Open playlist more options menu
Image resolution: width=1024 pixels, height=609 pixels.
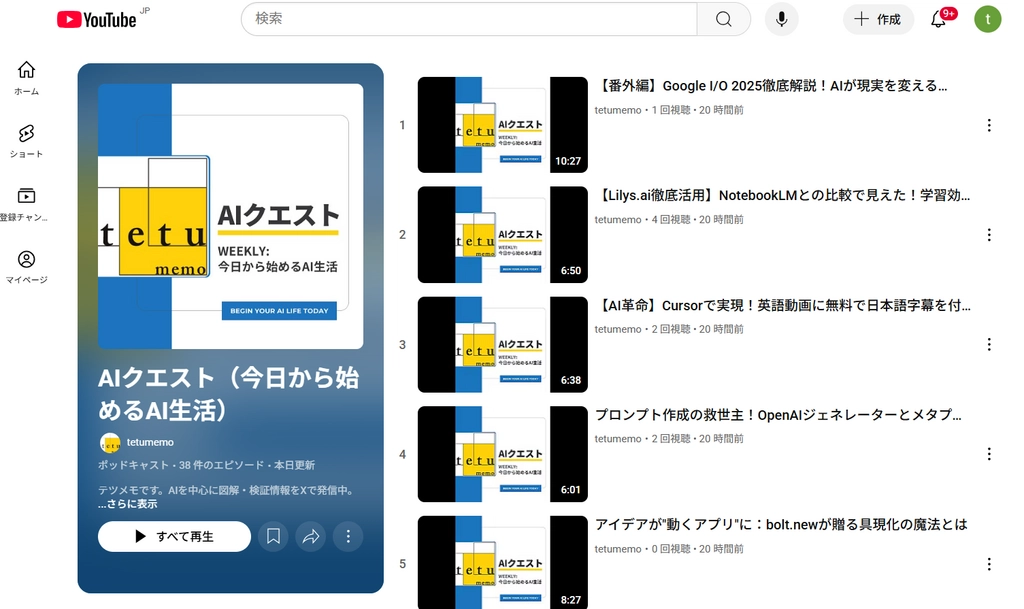click(x=348, y=537)
